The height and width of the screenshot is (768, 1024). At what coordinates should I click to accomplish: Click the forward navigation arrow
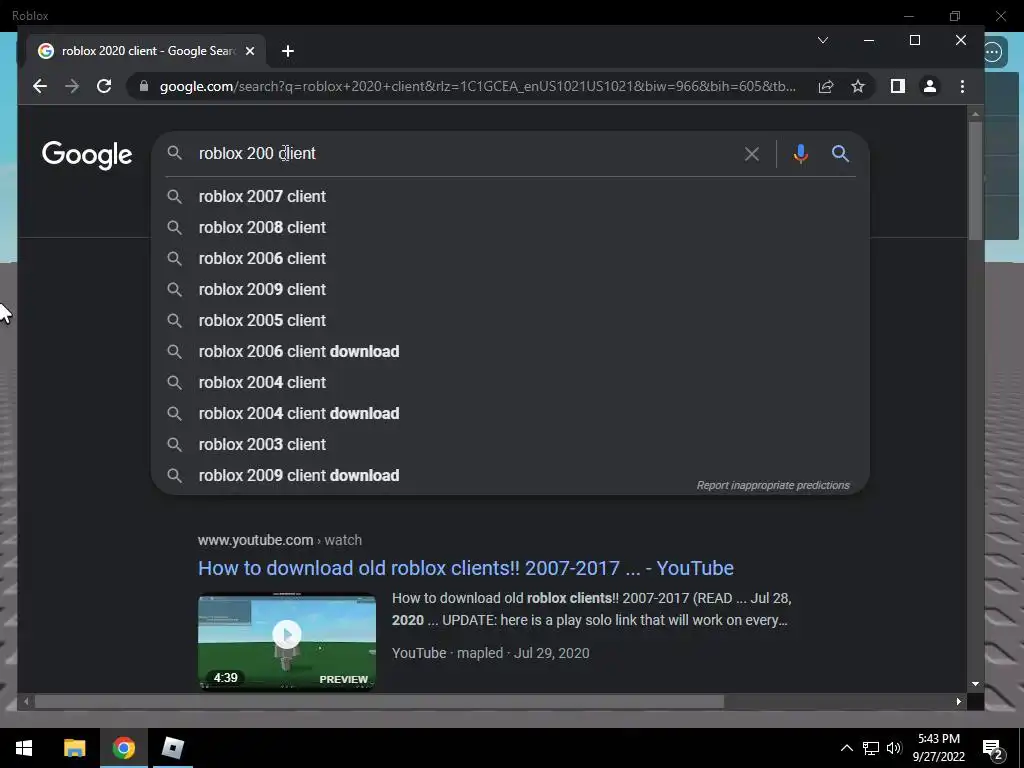(x=72, y=86)
